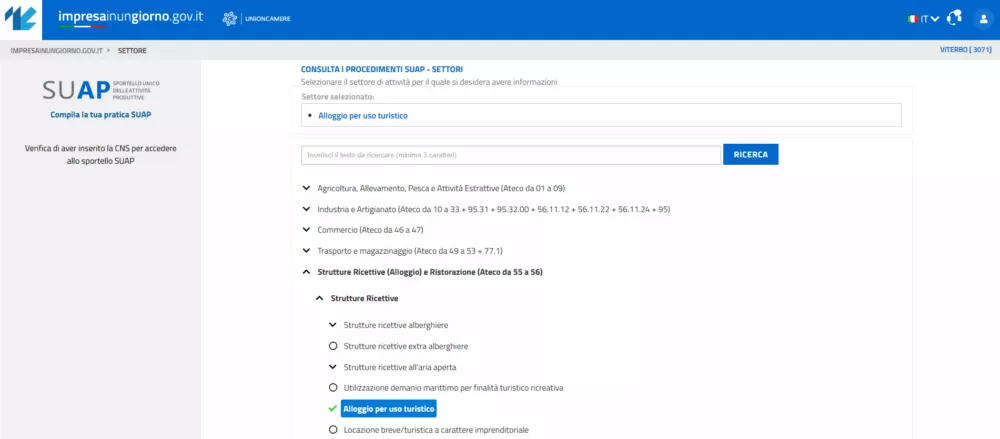Select Locazione breve/turistica a carattere imprenditoriale
The image size is (1000, 439).
pos(333,430)
